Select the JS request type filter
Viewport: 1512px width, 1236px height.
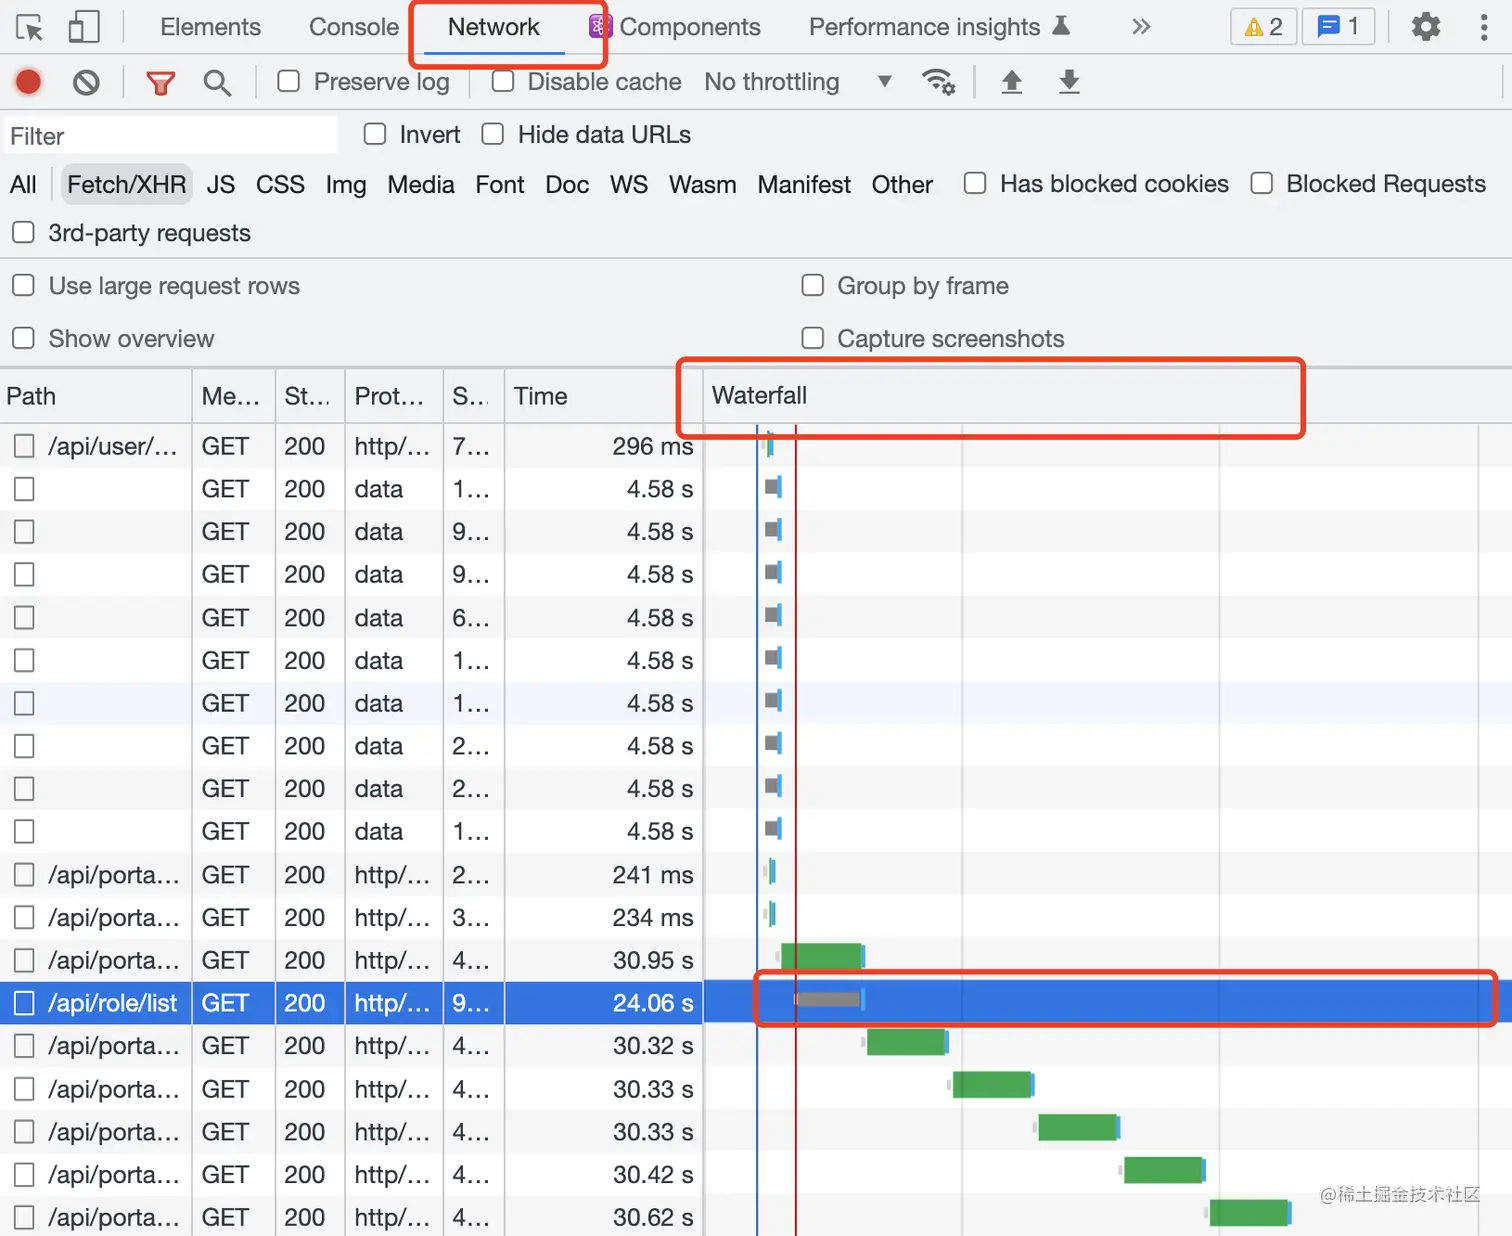(x=221, y=185)
